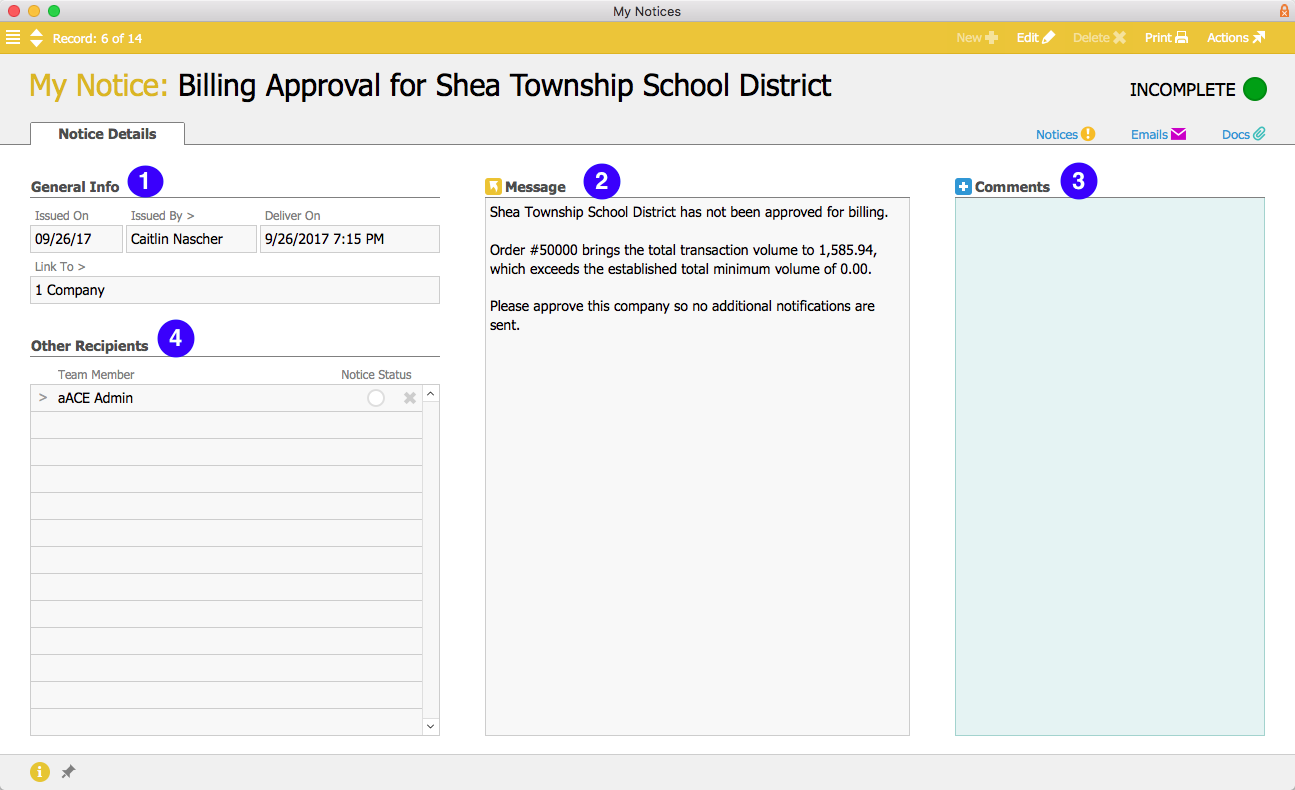This screenshot has width=1295, height=790.
Task: Click the pin icon in the footer
Action: click(x=68, y=772)
